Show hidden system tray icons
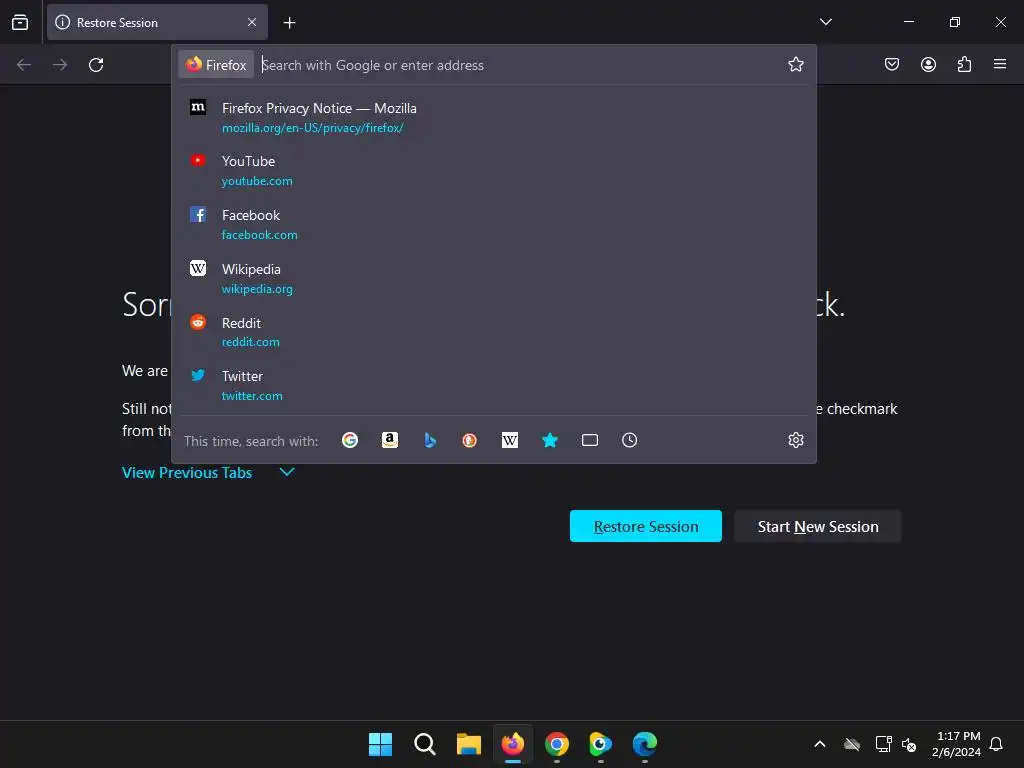1024x768 pixels. (x=820, y=744)
